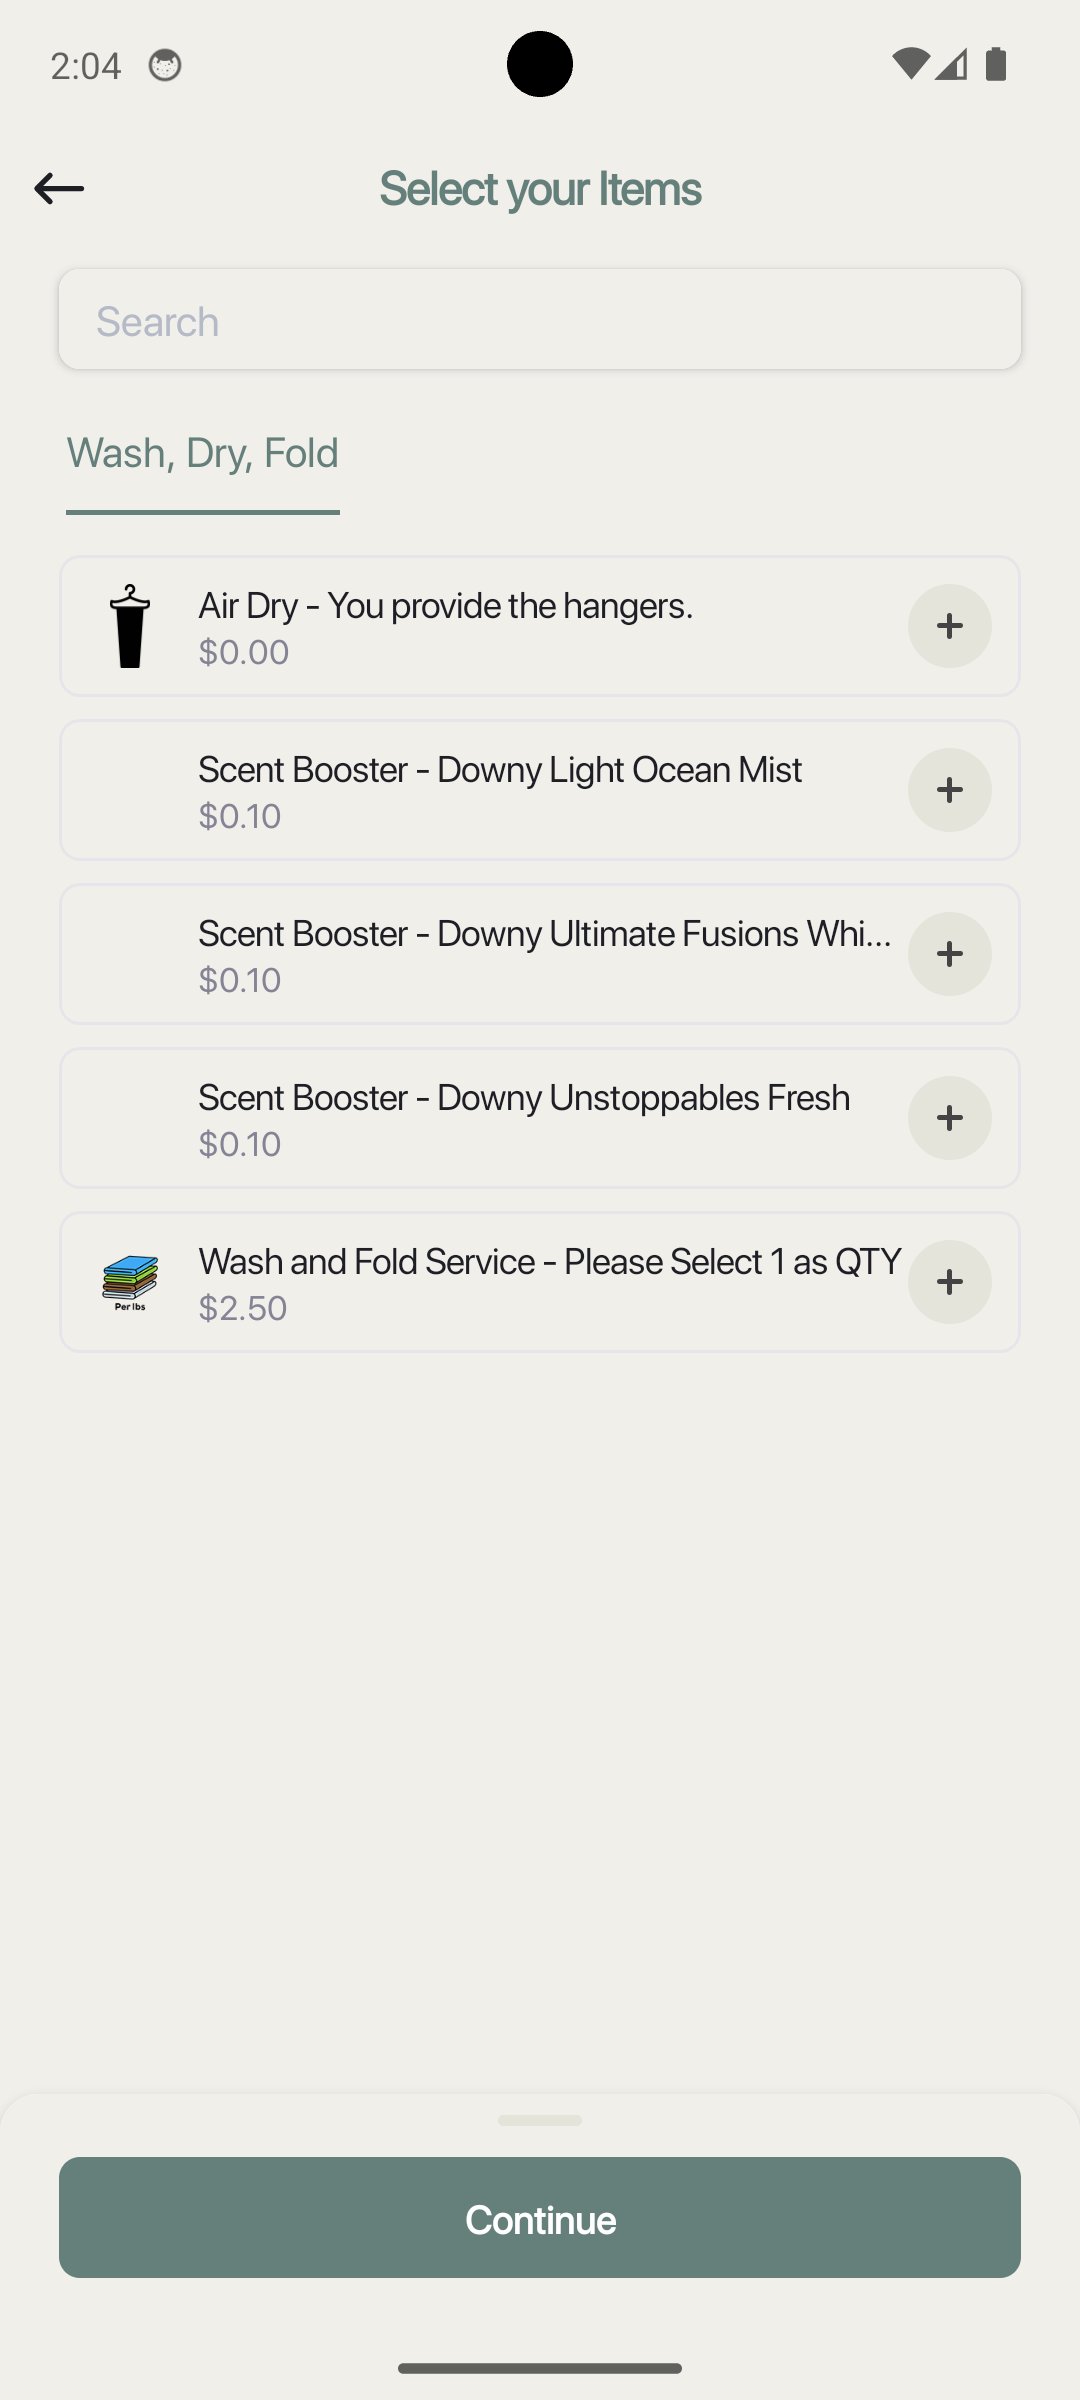Open Scent Booster Downy Light Ocean Mist title
This screenshot has width=1080, height=2400.
click(x=499, y=770)
